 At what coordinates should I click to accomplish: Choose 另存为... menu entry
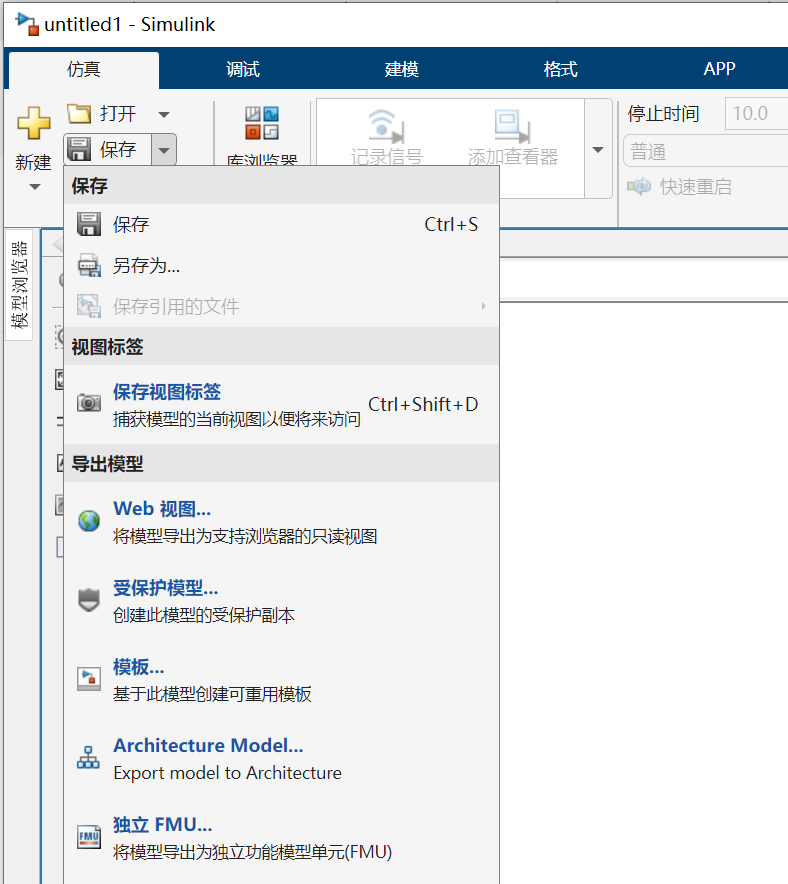pyautogui.click(x=281, y=265)
